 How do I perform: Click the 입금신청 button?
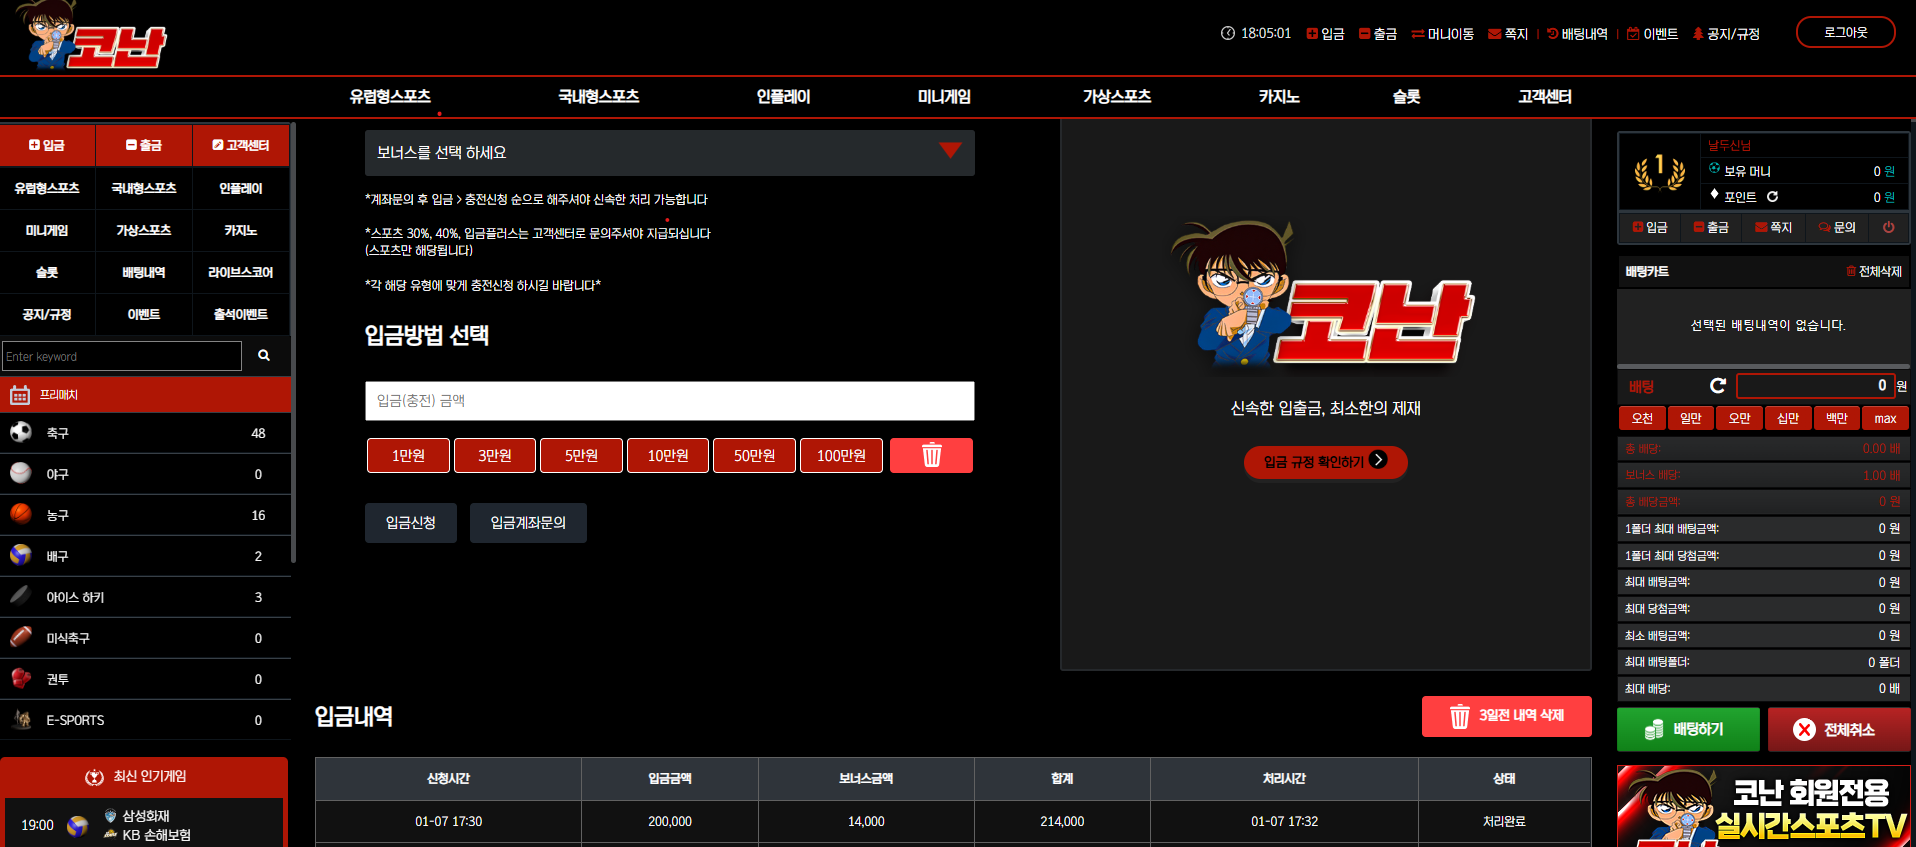[x=411, y=523]
